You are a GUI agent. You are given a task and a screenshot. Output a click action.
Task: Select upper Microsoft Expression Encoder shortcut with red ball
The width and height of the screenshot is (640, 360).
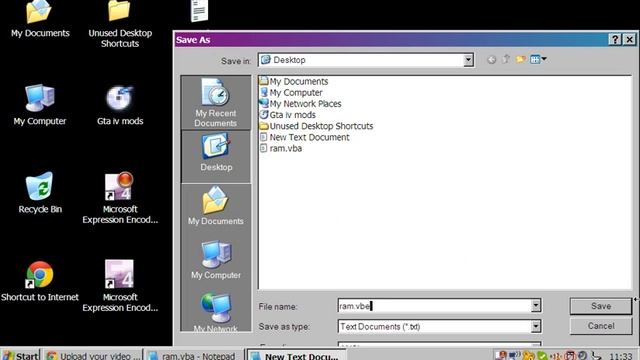tap(120, 198)
